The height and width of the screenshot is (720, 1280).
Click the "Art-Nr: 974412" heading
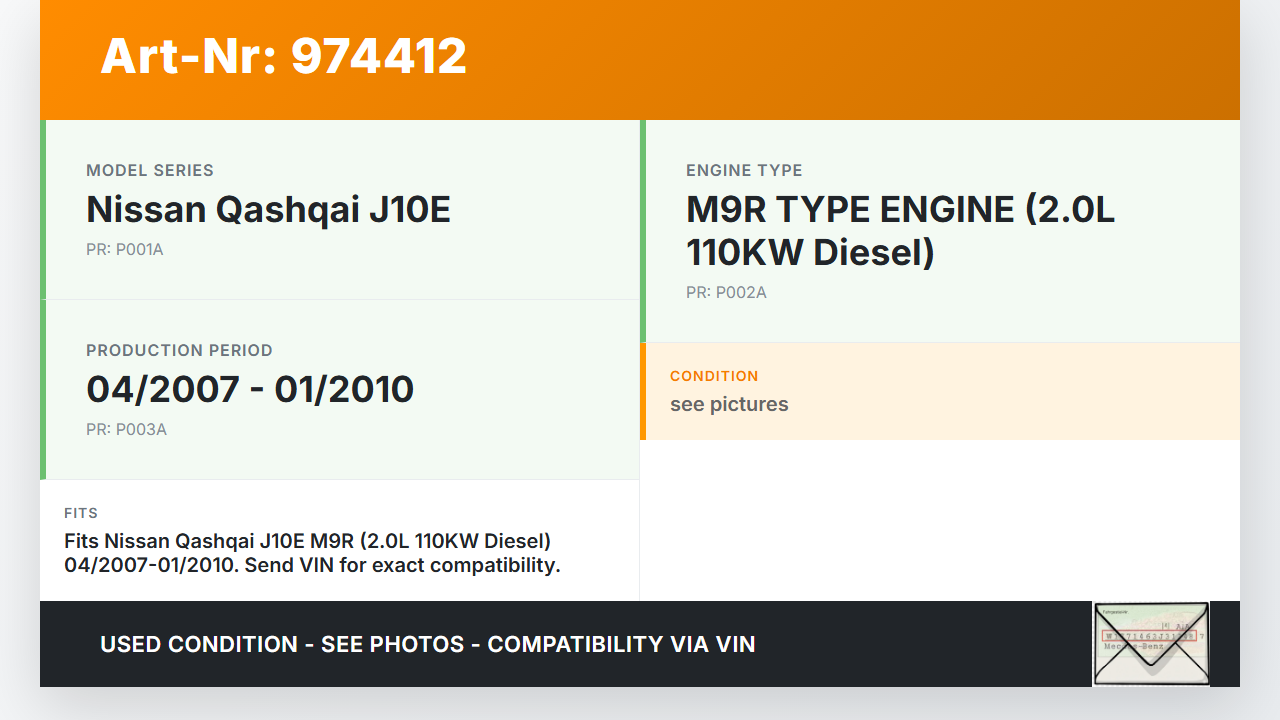pos(284,56)
